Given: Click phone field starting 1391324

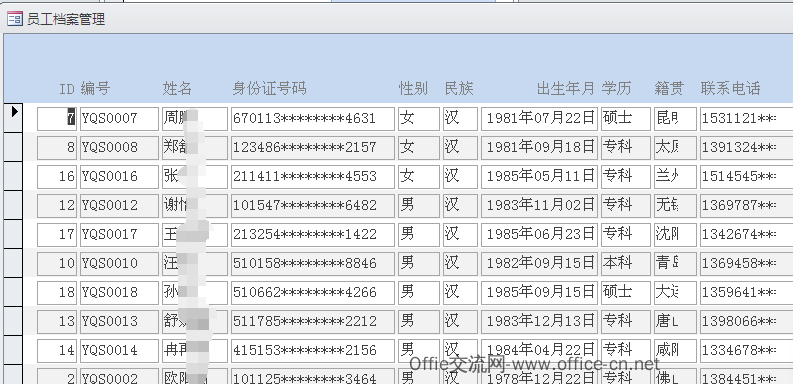Looking at the screenshot, I should (x=746, y=148).
